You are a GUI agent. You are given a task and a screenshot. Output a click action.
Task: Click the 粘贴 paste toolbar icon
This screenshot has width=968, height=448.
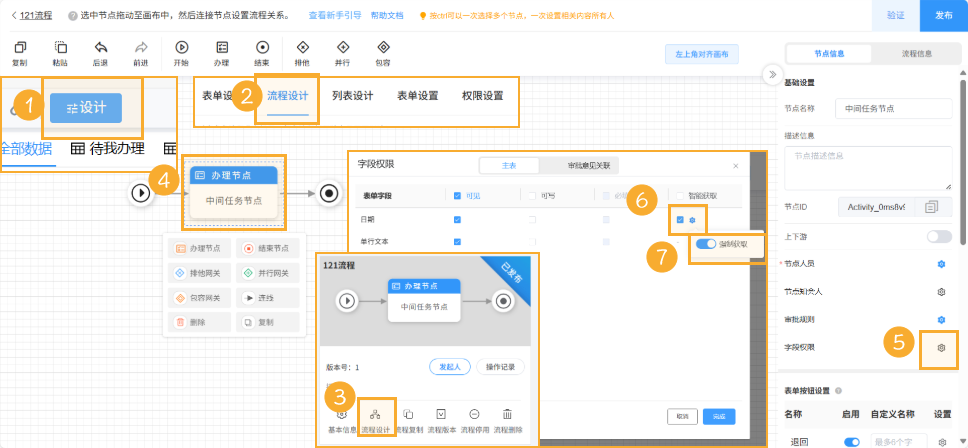60,48
